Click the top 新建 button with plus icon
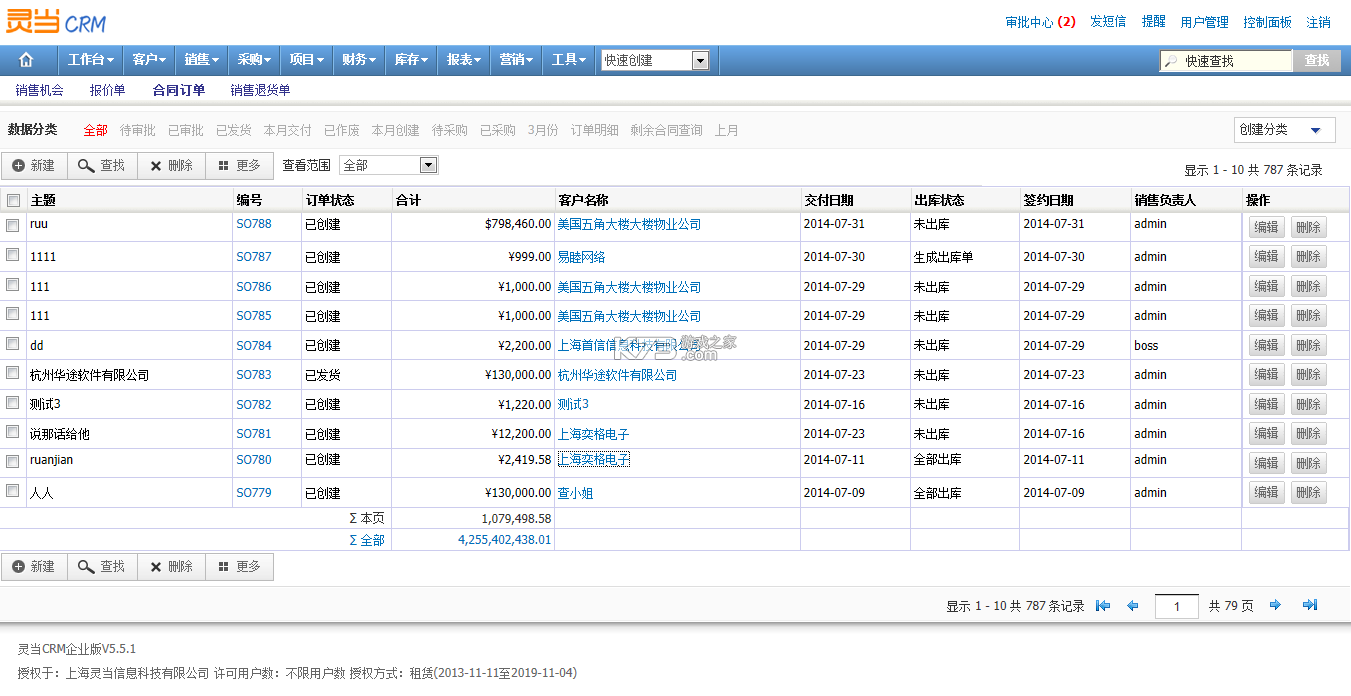 34,166
